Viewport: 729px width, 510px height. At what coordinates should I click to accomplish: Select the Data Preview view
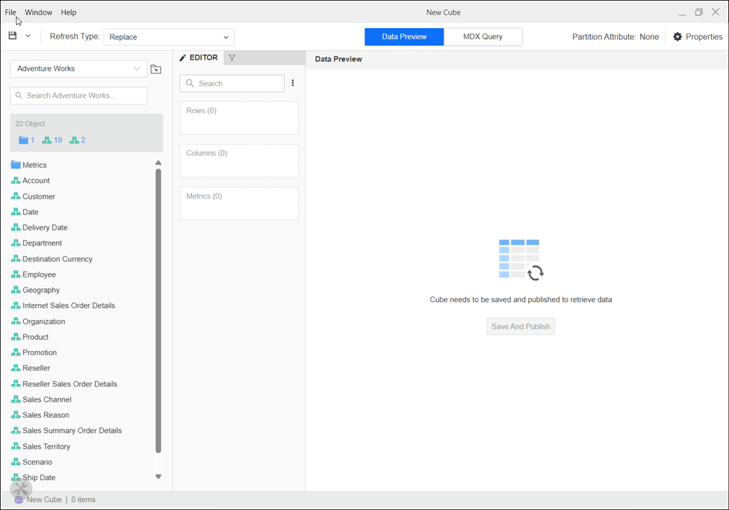click(404, 37)
